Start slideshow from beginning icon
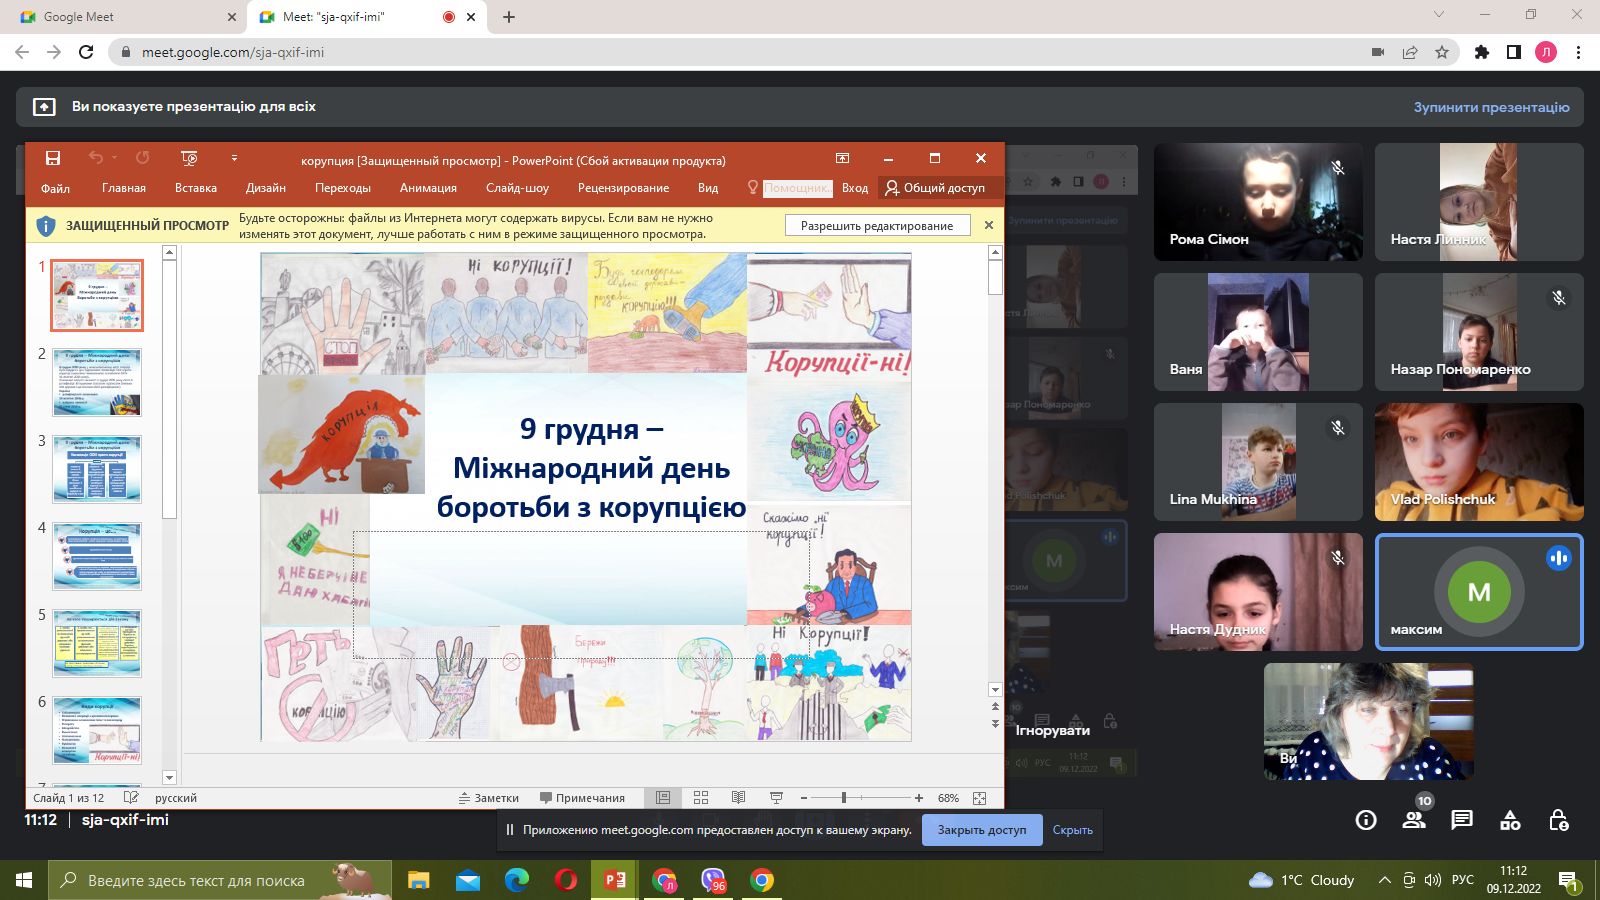The height and width of the screenshot is (900, 1600). point(189,158)
